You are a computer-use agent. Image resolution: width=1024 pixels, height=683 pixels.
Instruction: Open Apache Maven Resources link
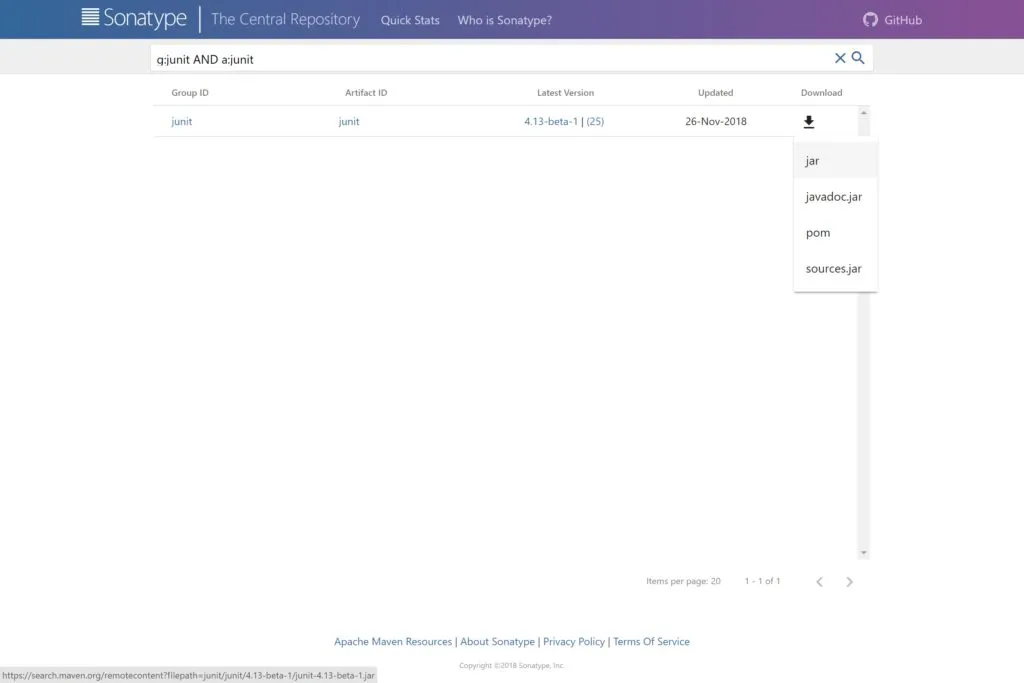(x=392, y=642)
